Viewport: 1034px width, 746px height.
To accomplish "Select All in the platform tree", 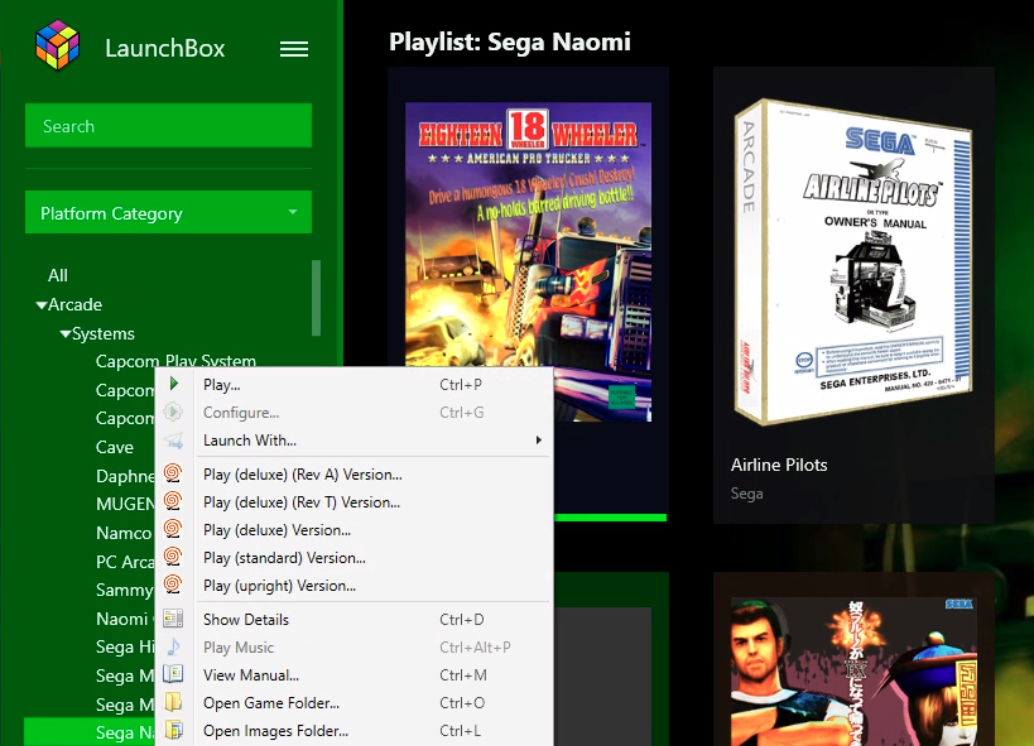I will [x=58, y=275].
